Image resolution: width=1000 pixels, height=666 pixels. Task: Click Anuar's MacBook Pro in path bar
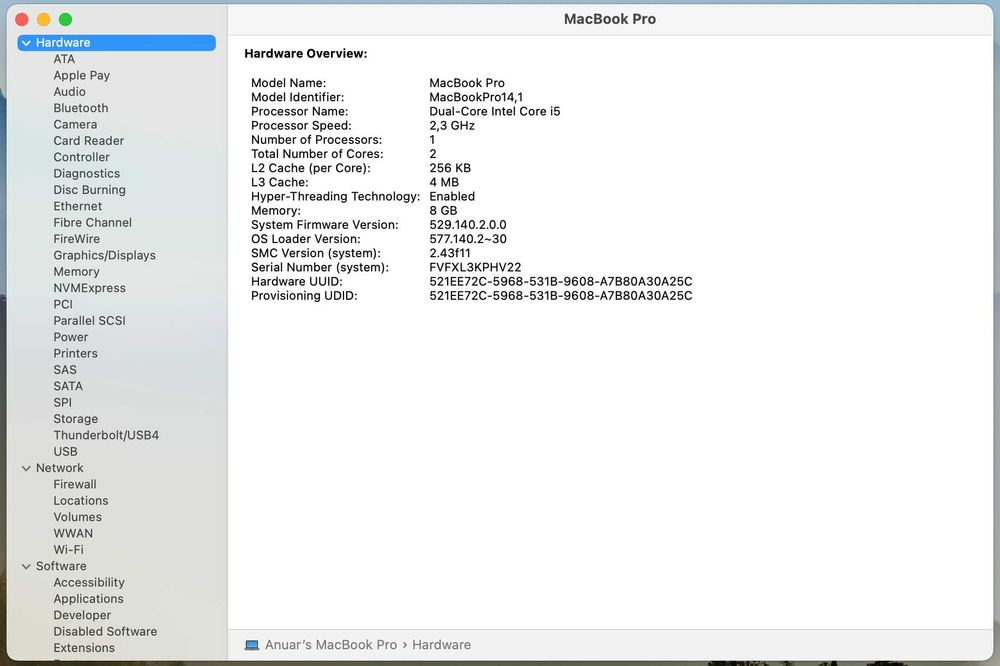330,645
